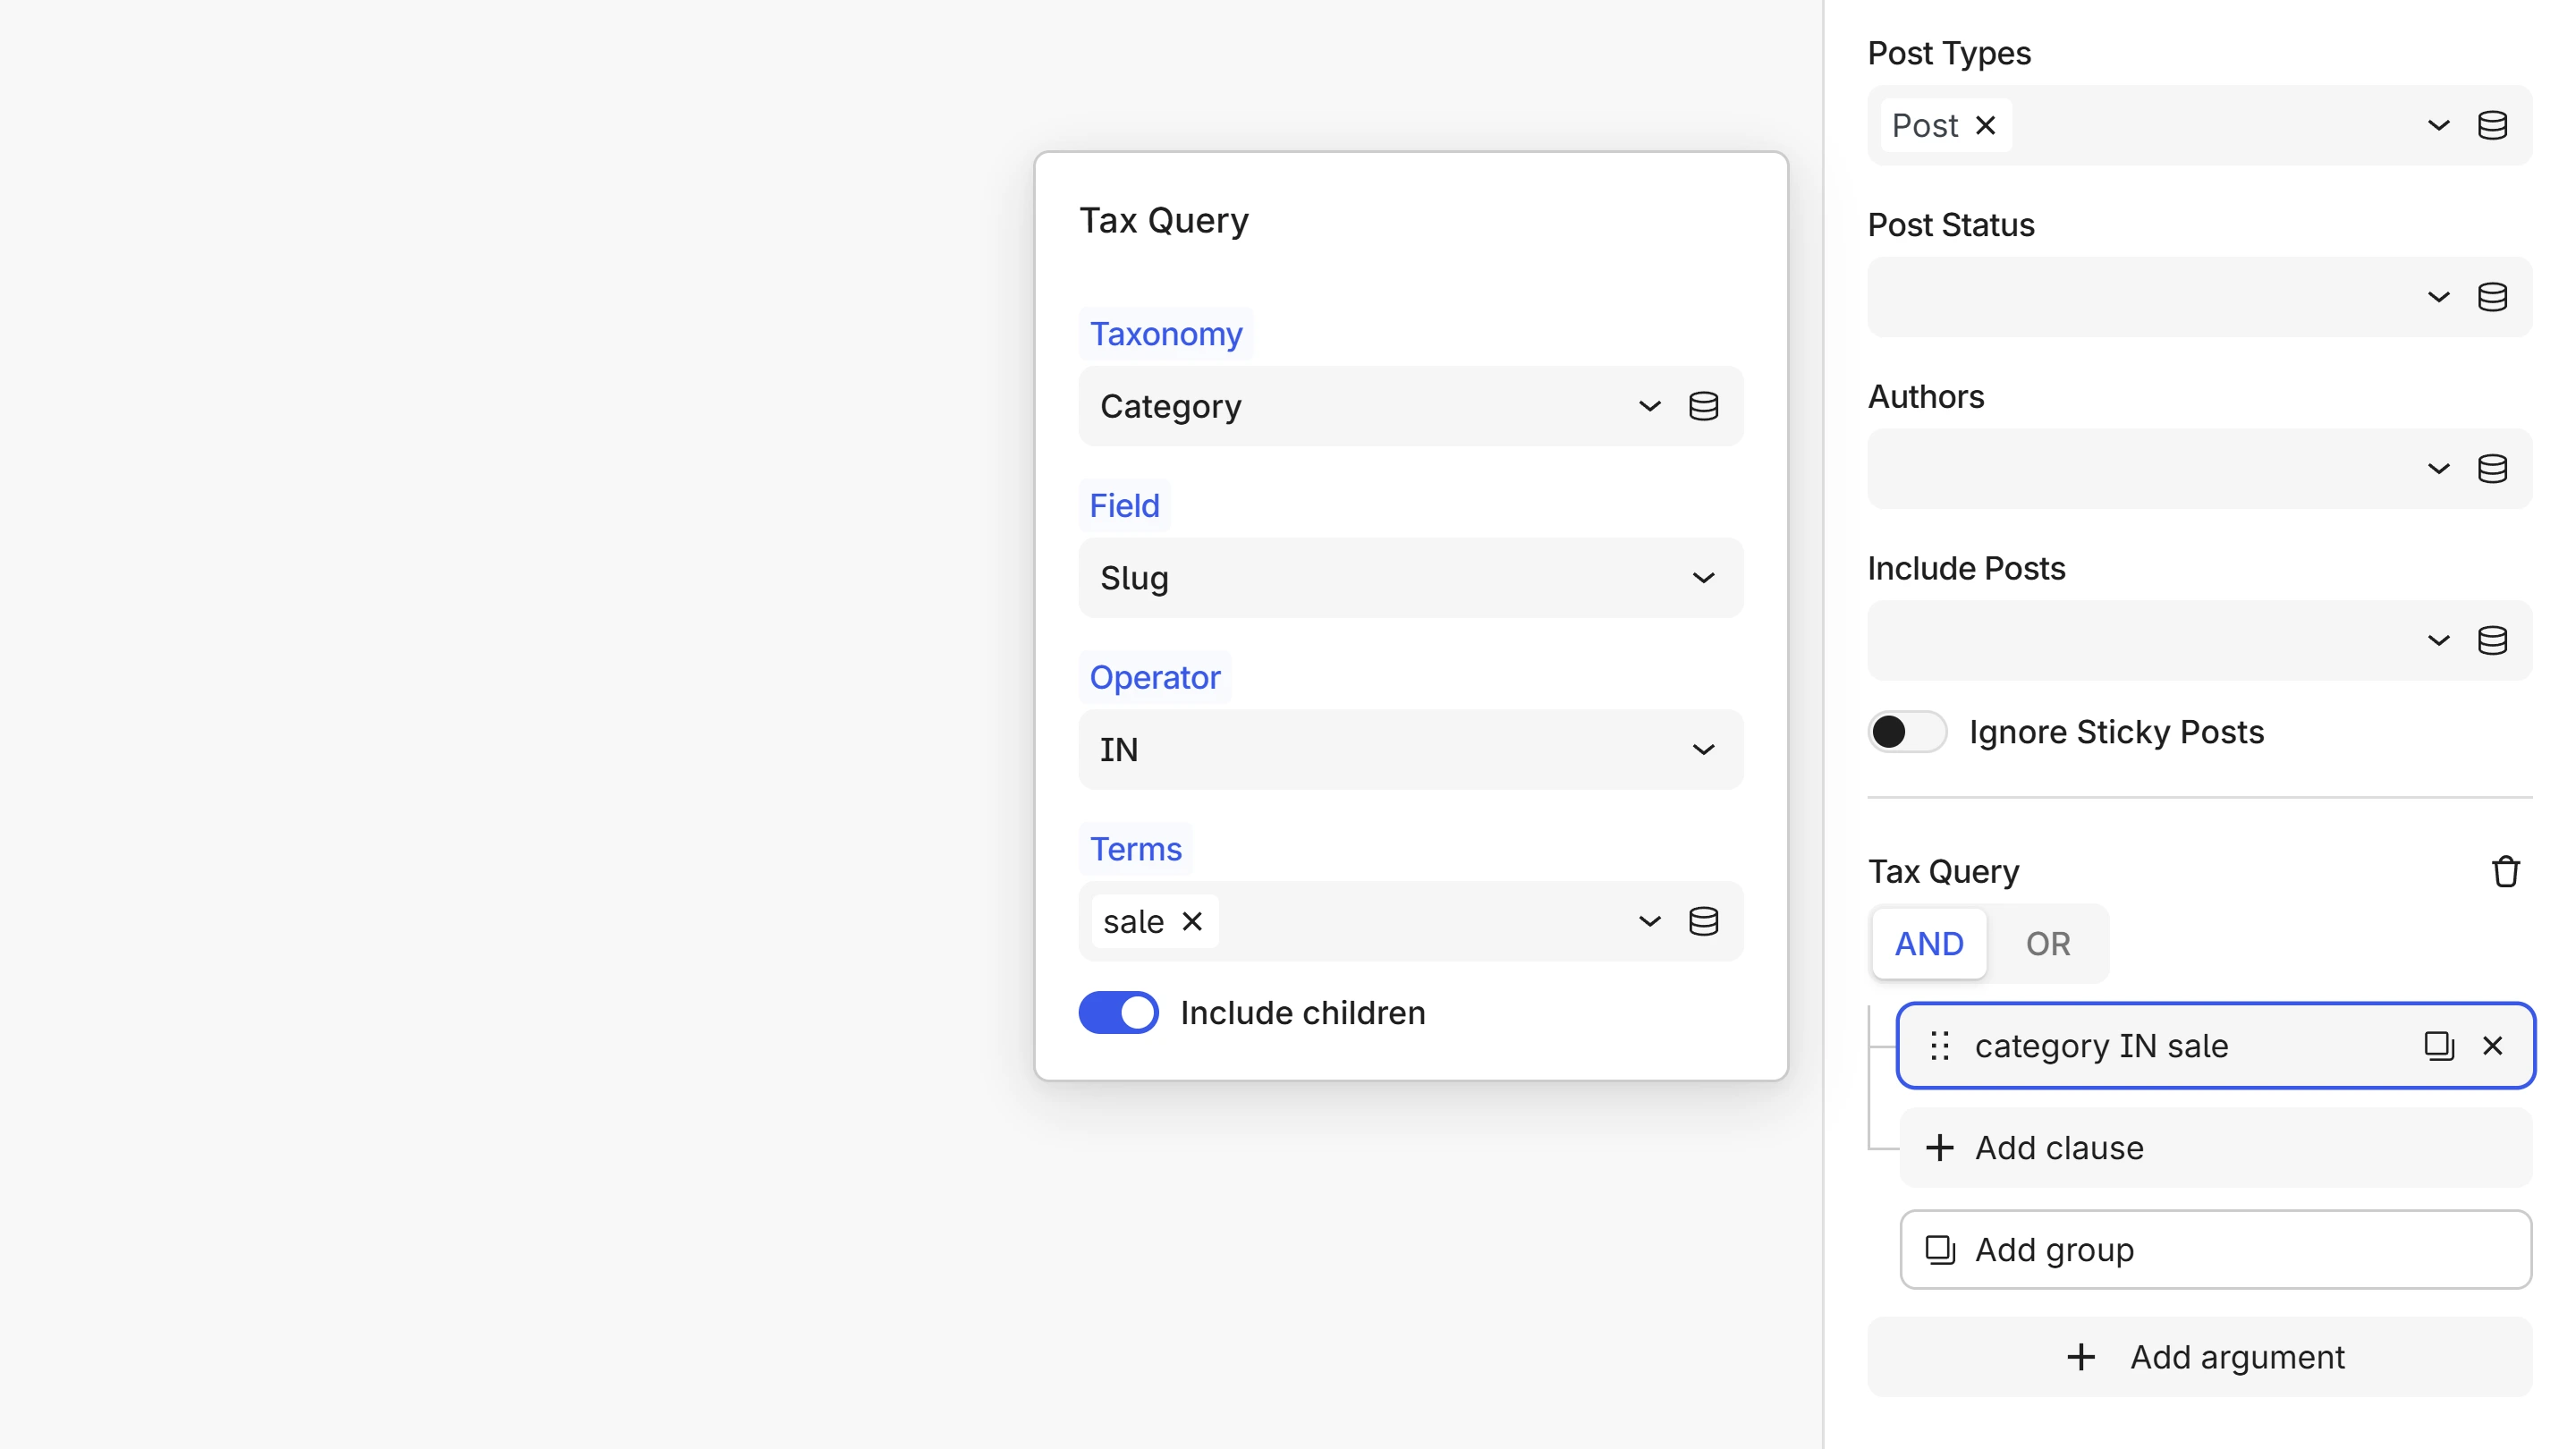Click dynamic data icon for Include Posts
This screenshot has width=2576, height=1449.
(x=2492, y=640)
